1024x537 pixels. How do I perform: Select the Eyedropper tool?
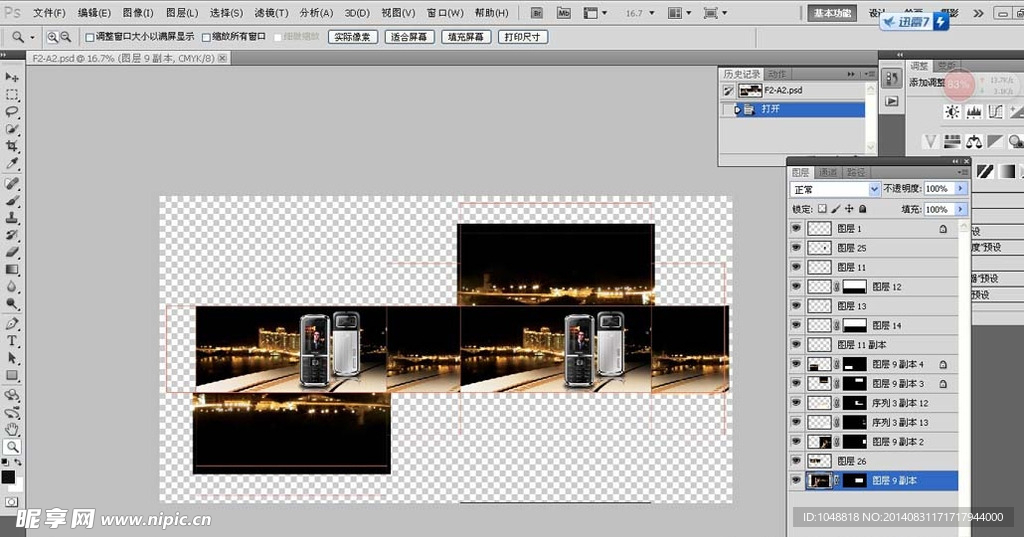point(13,163)
